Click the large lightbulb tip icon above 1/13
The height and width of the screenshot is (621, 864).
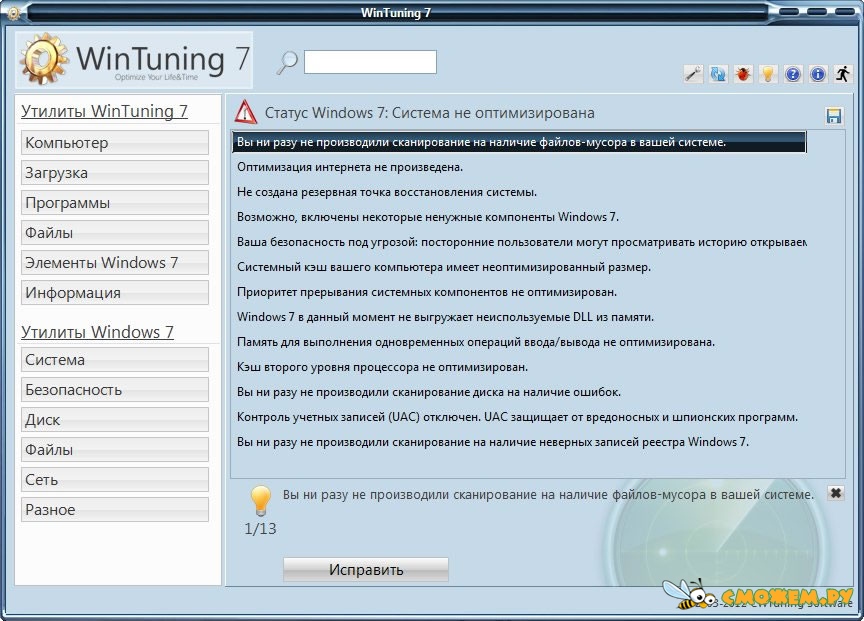coord(260,500)
